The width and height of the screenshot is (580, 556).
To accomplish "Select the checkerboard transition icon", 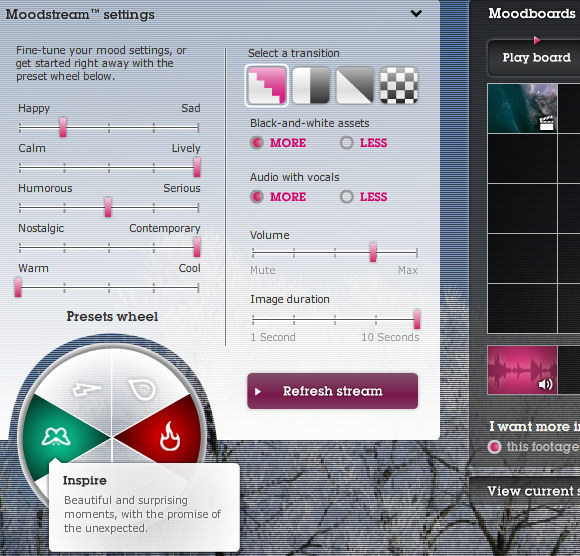I will pos(399,85).
